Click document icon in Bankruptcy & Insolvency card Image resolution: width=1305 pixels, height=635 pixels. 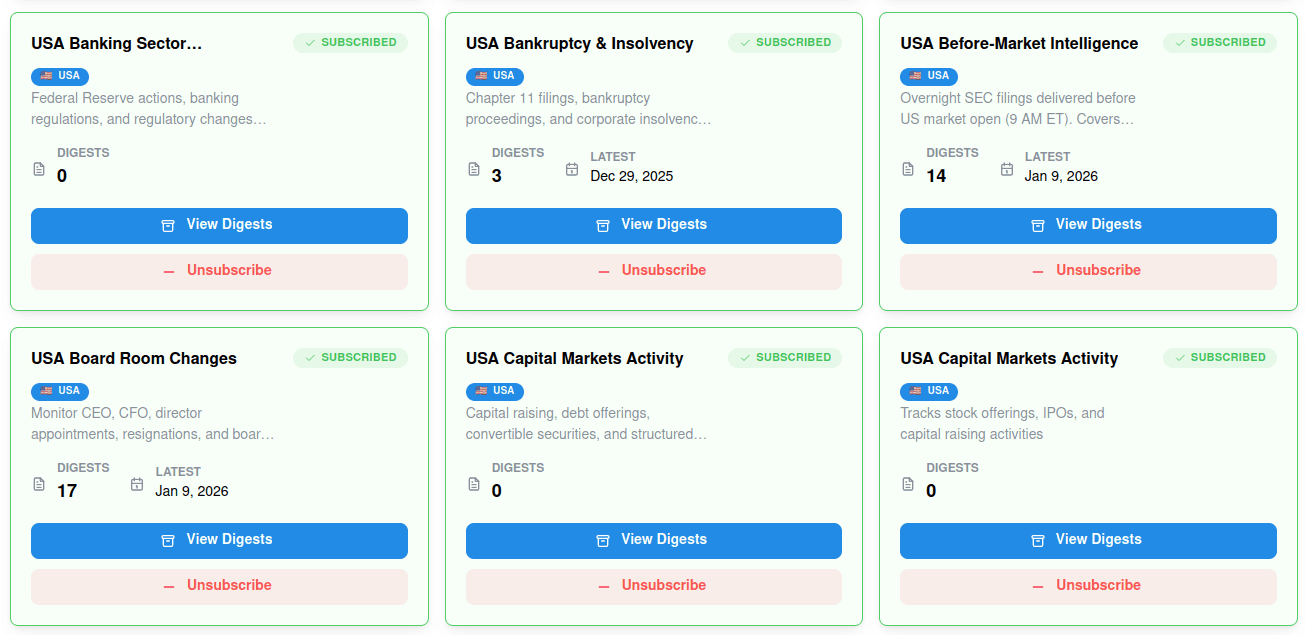click(x=474, y=169)
